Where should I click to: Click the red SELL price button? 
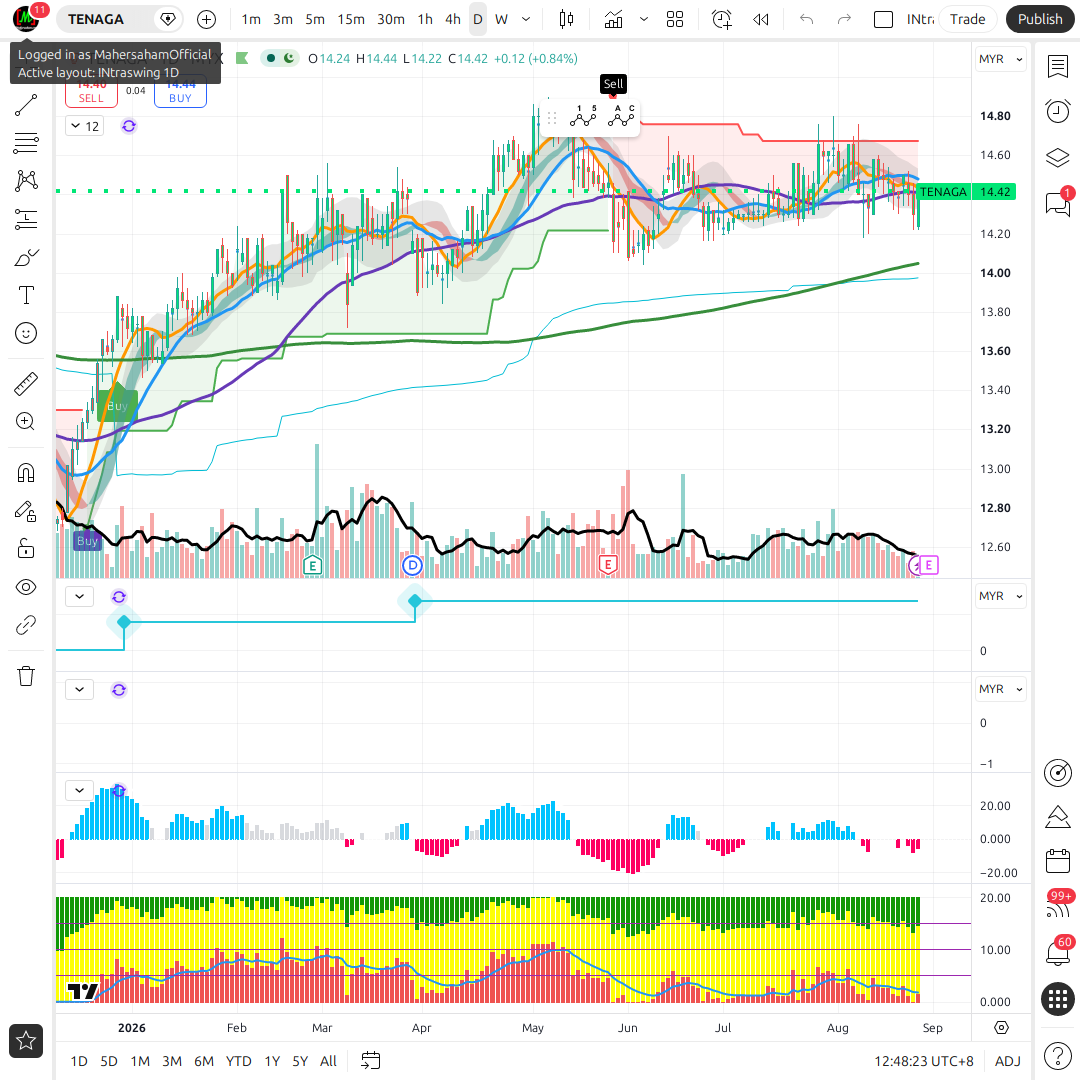(x=91, y=92)
